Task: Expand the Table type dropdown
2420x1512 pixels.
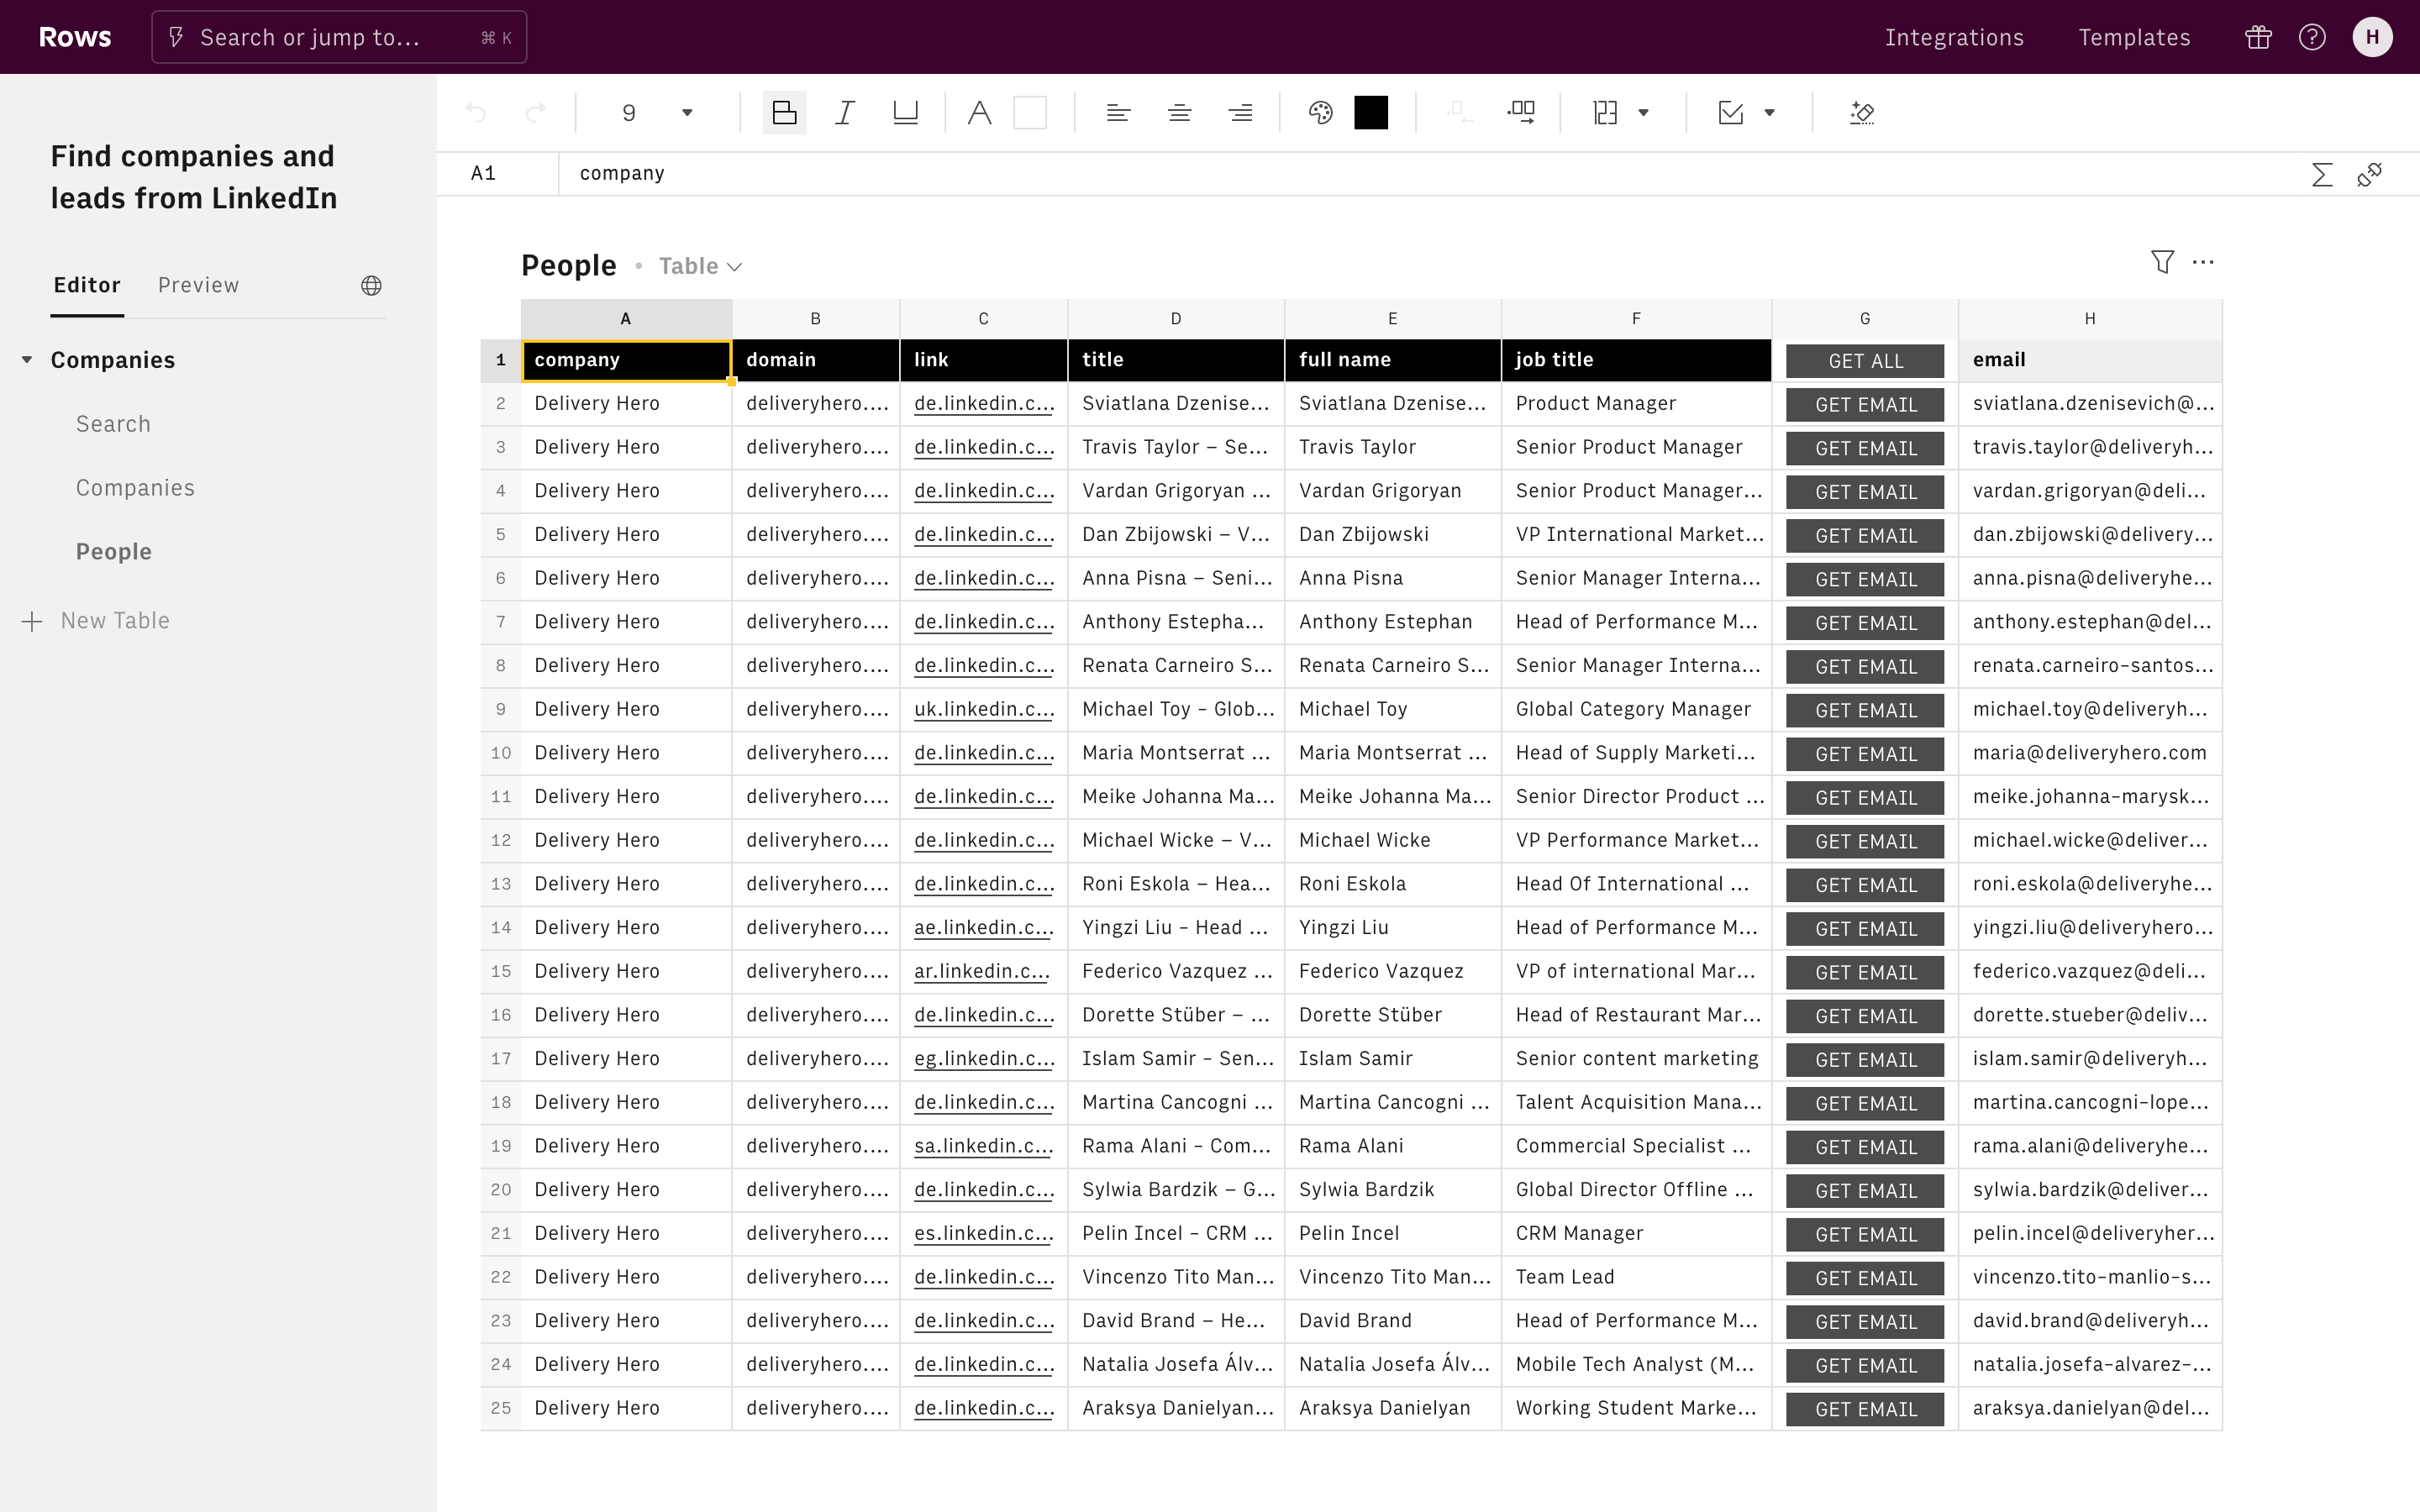Action: tap(700, 266)
